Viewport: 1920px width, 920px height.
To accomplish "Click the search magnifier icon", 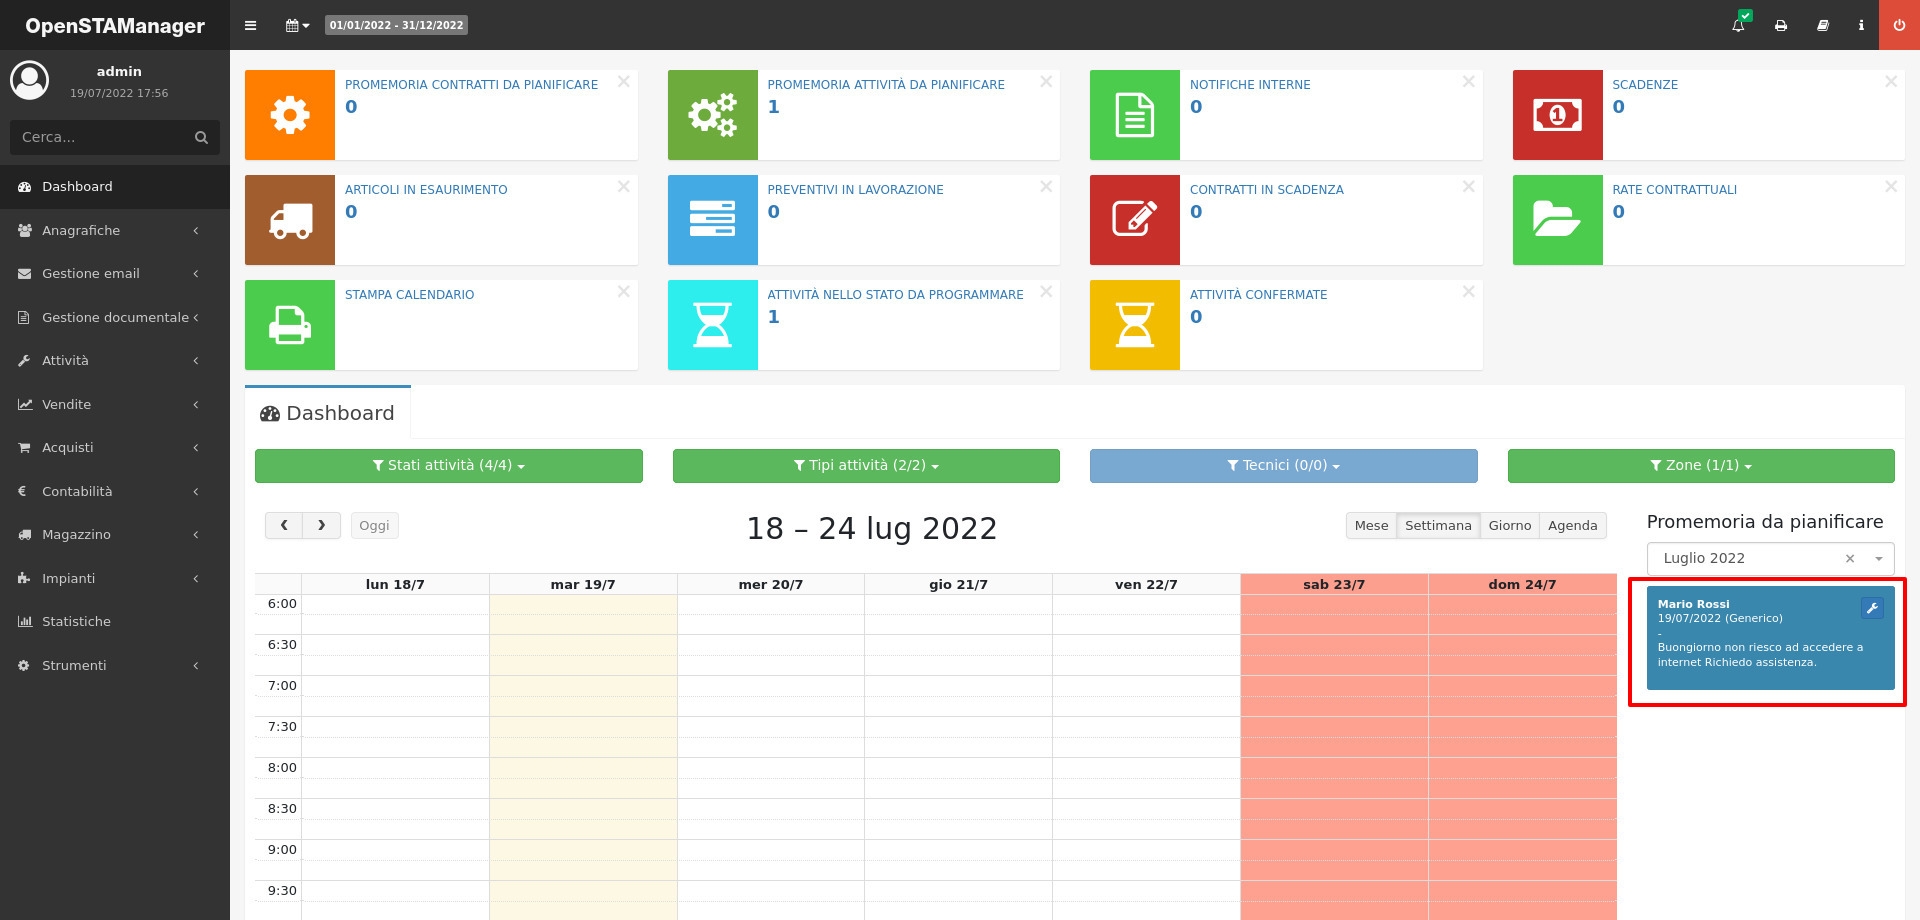I will 201,138.
